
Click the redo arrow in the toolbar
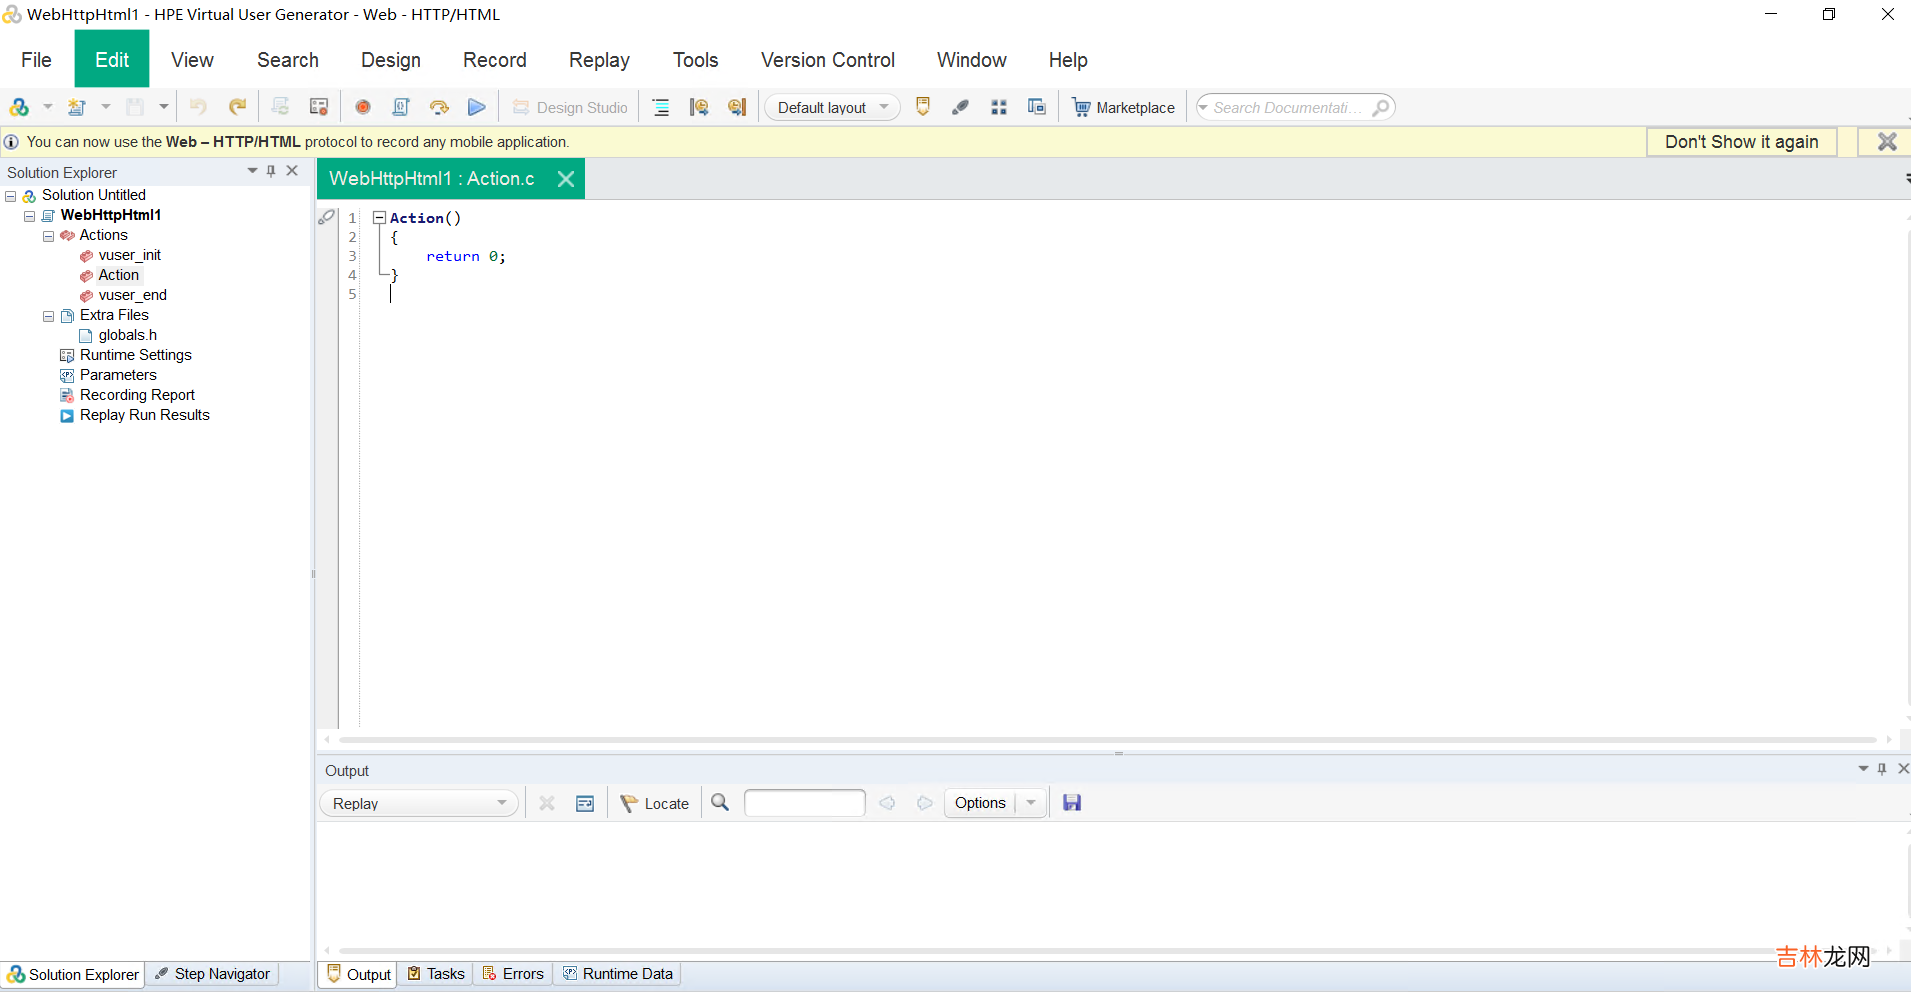237,107
